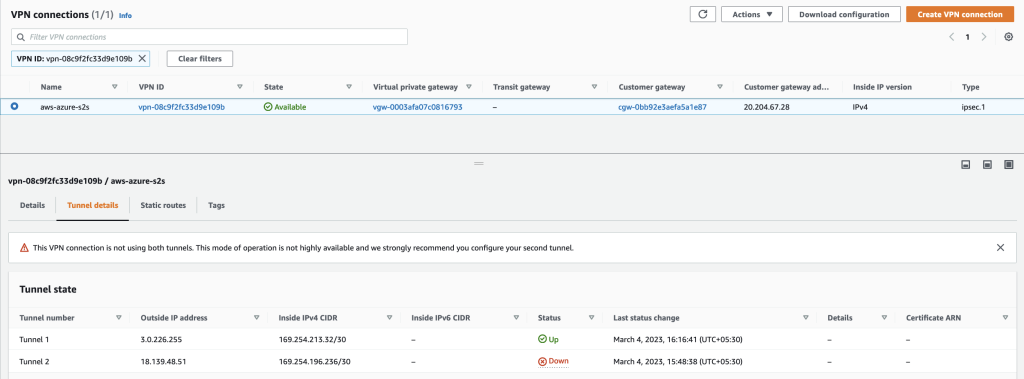Open vgw-0003afa07c0816793 gateway link
The width and height of the screenshot is (1024, 379).
417,107
